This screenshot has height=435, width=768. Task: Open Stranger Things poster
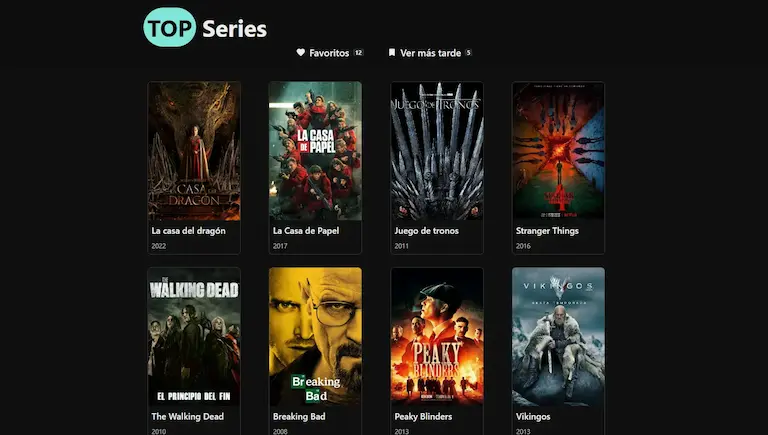point(558,151)
